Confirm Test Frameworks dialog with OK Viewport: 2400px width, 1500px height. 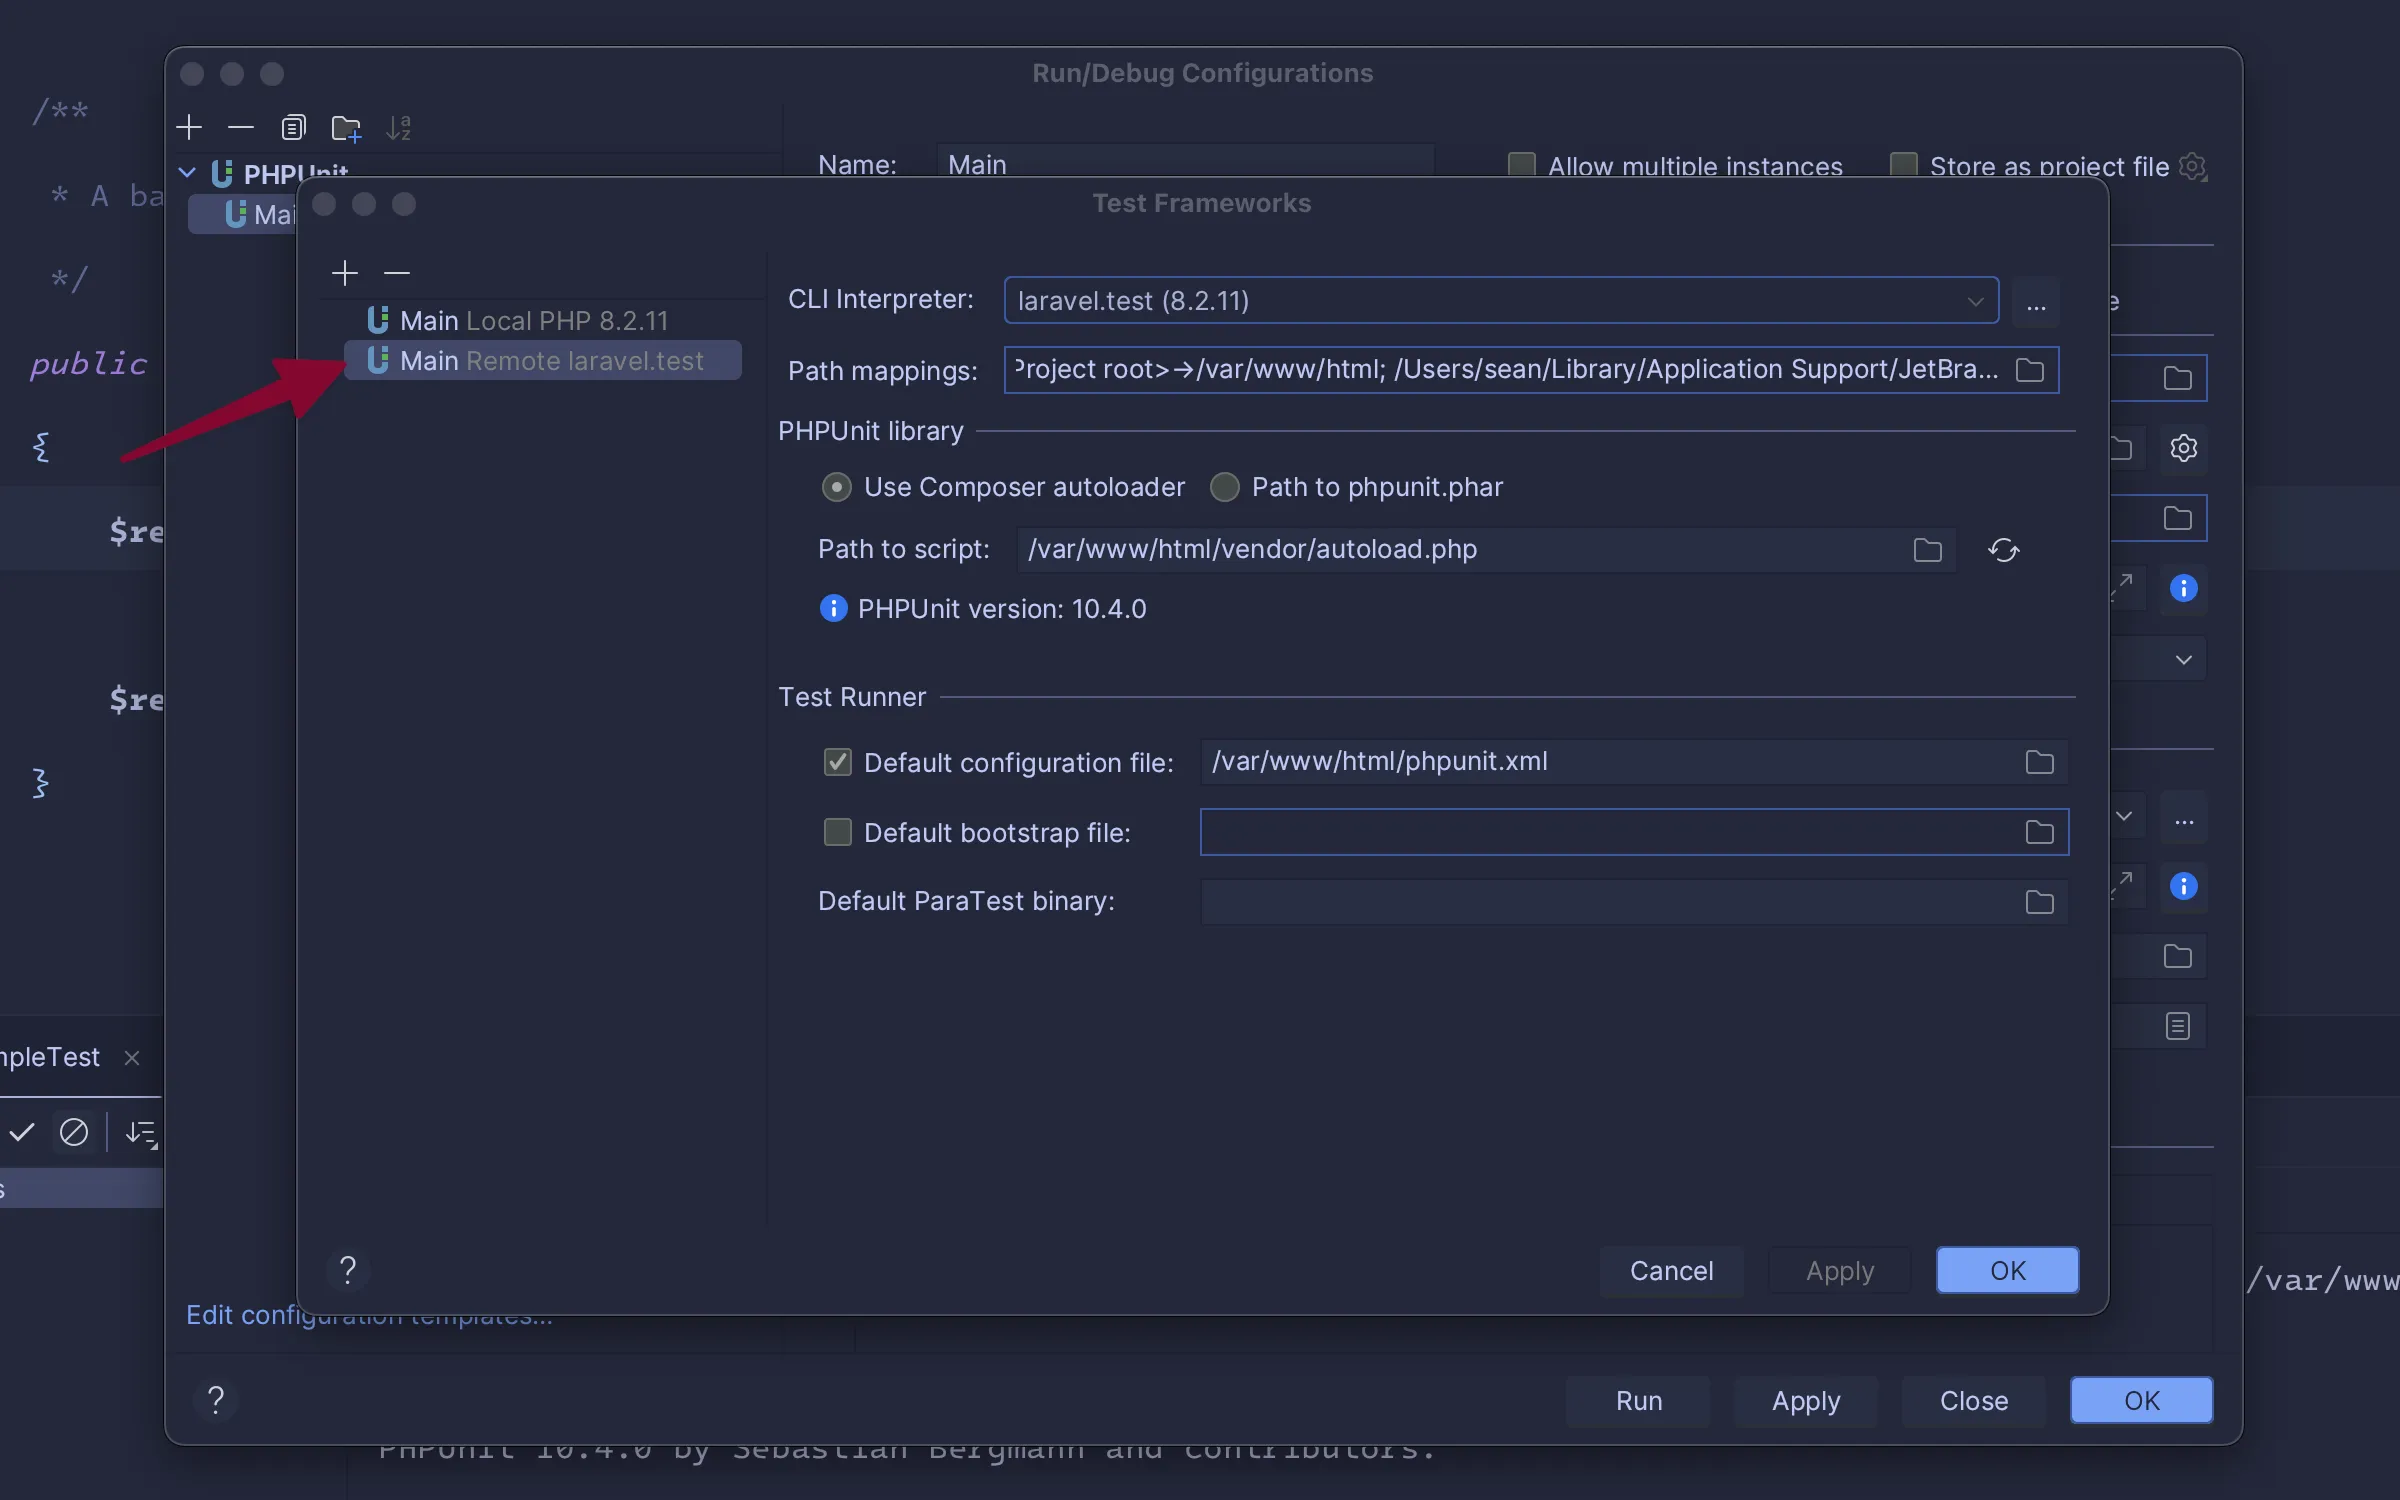coord(2007,1270)
